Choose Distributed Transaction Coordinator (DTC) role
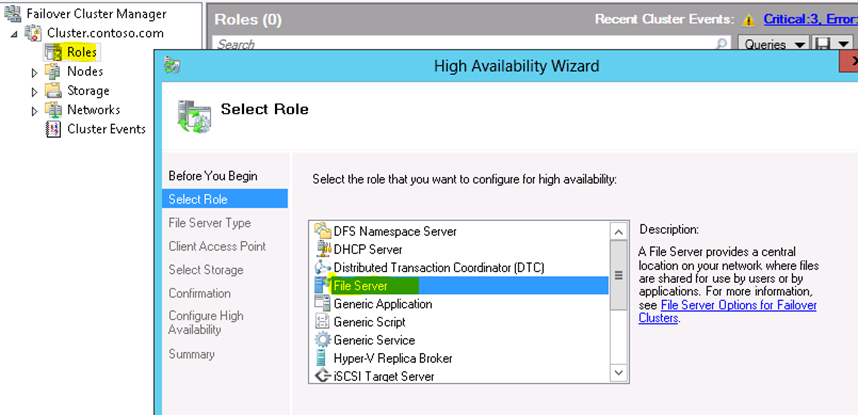 439,268
